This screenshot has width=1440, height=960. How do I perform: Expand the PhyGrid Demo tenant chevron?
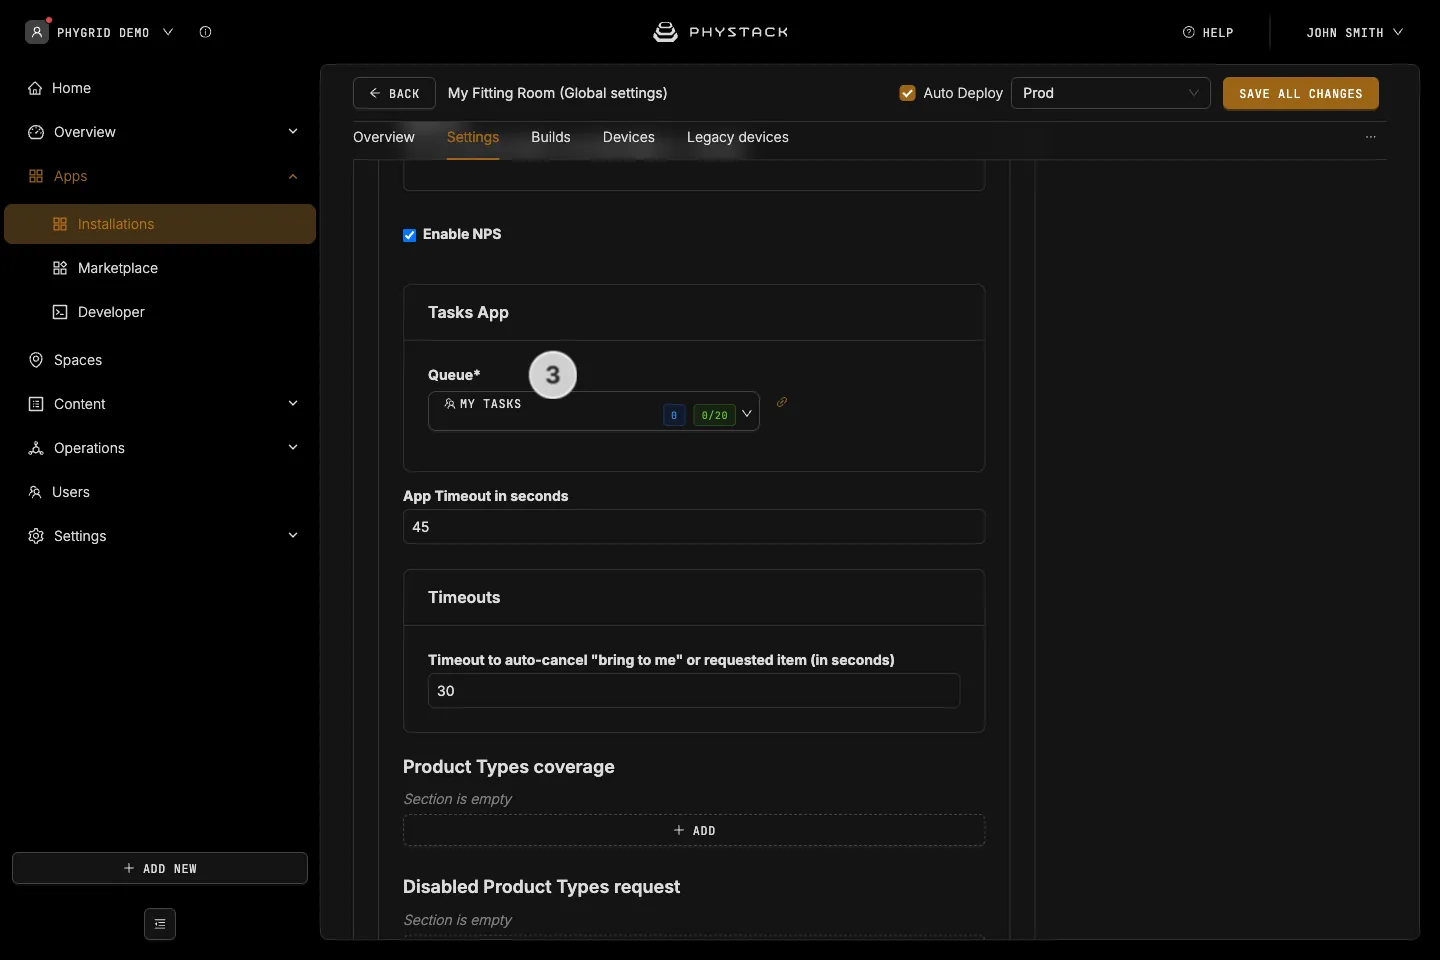(168, 32)
